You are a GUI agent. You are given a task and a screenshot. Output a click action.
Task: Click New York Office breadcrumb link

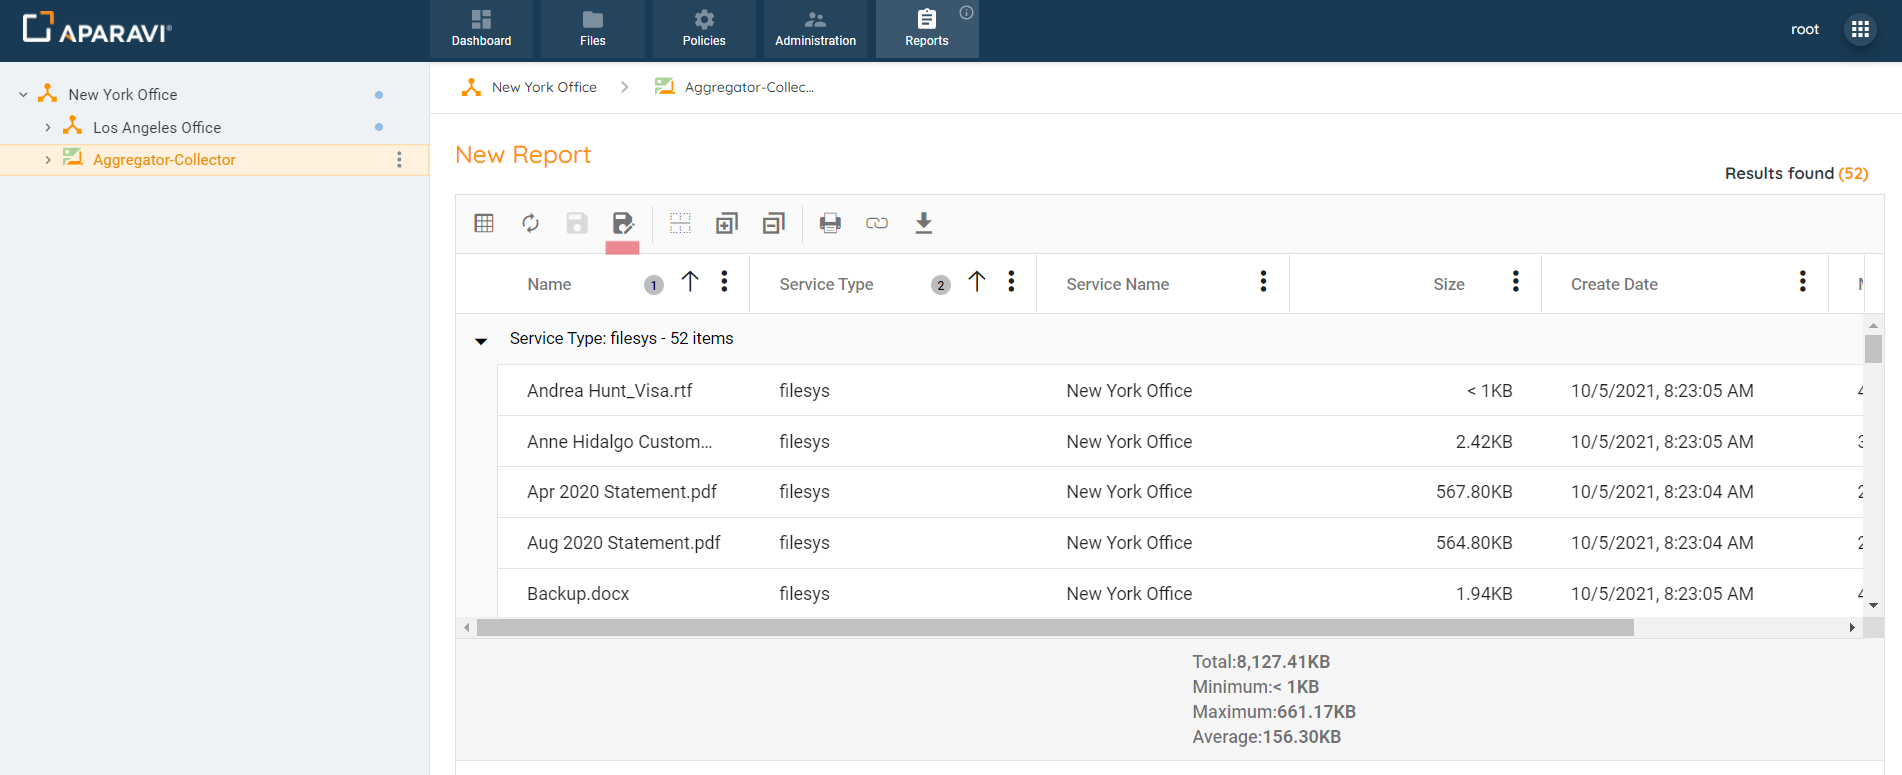(x=544, y=87)
